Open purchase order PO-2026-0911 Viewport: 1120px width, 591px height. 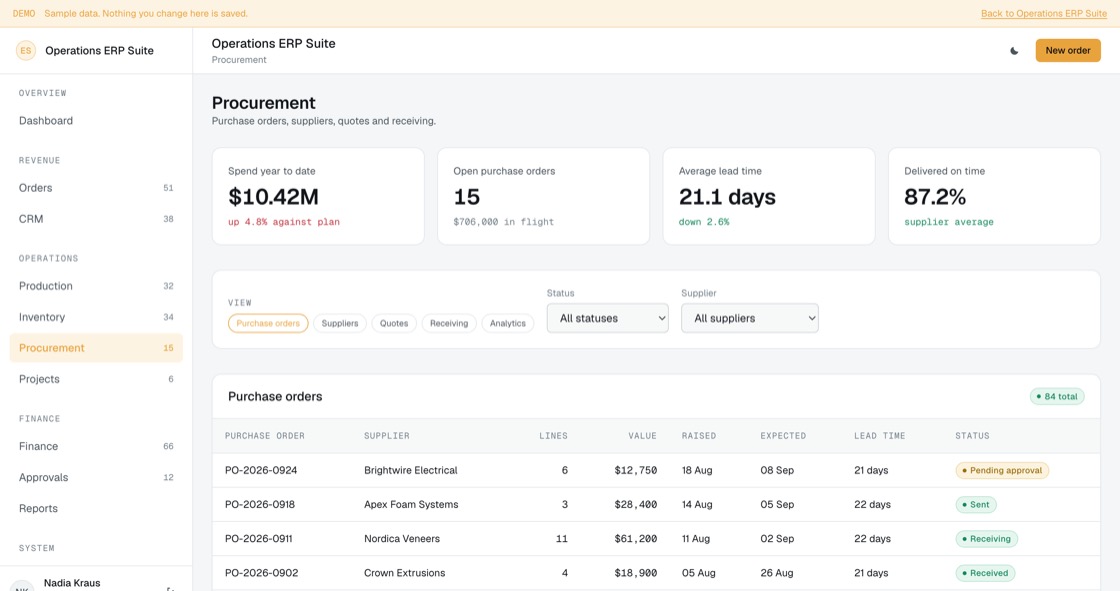(259, 539)
